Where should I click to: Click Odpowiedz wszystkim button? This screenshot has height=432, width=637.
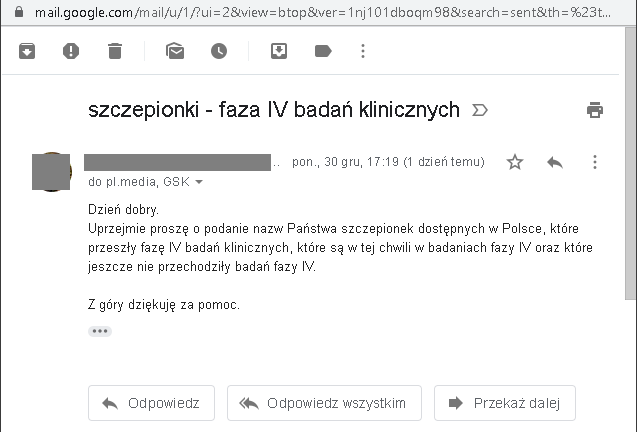[324, 403]
